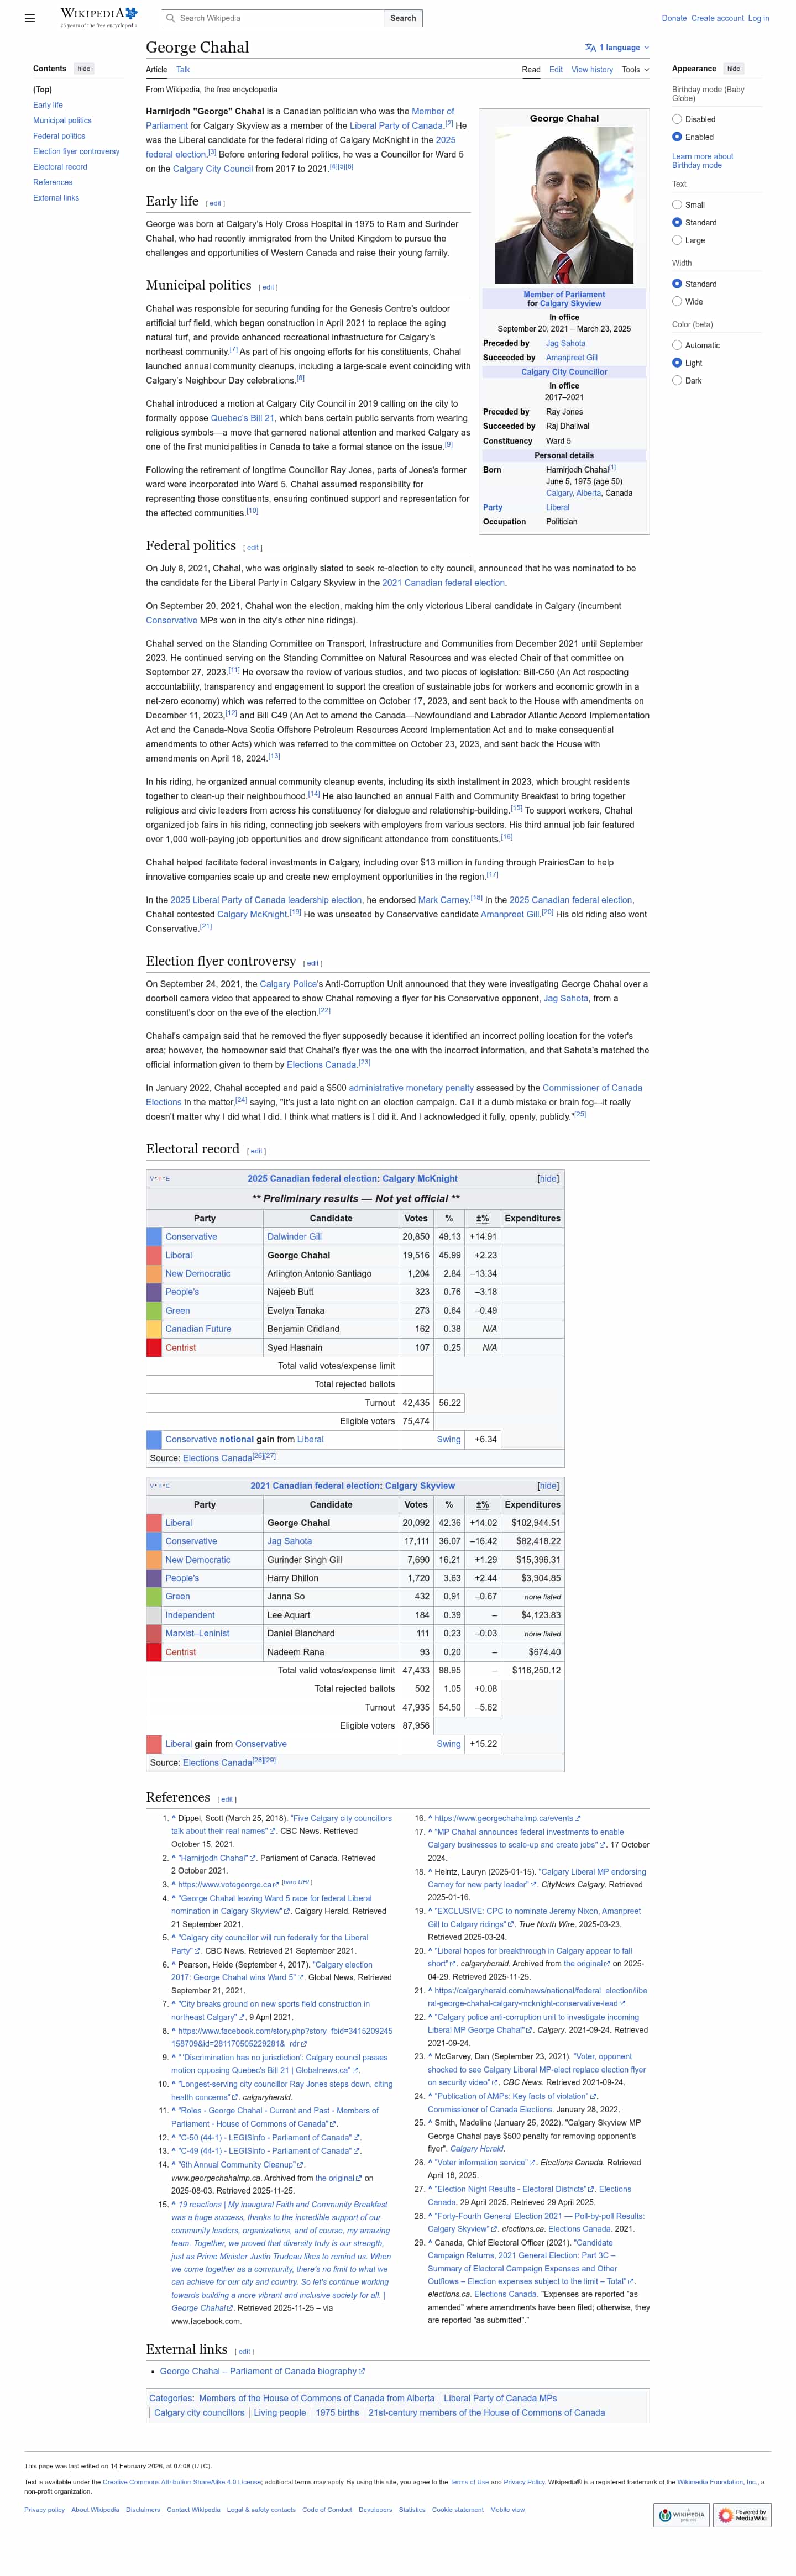This screenshot has width=796, height=2576.
Task: Switch to the Talk tab
Action: point(183,70)
